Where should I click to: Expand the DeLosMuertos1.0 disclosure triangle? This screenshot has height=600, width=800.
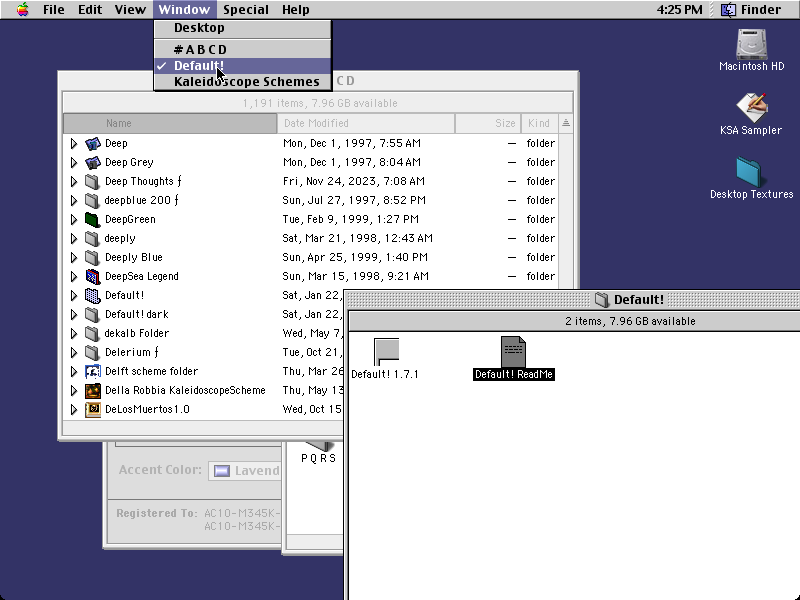pos(74,409)
